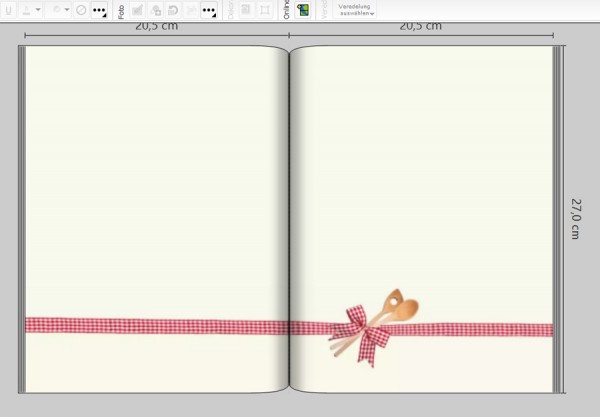Image resolution: width=600 pixels, height=417 pixels.
Task: Open the fill color dropdown arrow
Action: pos(67,9)
